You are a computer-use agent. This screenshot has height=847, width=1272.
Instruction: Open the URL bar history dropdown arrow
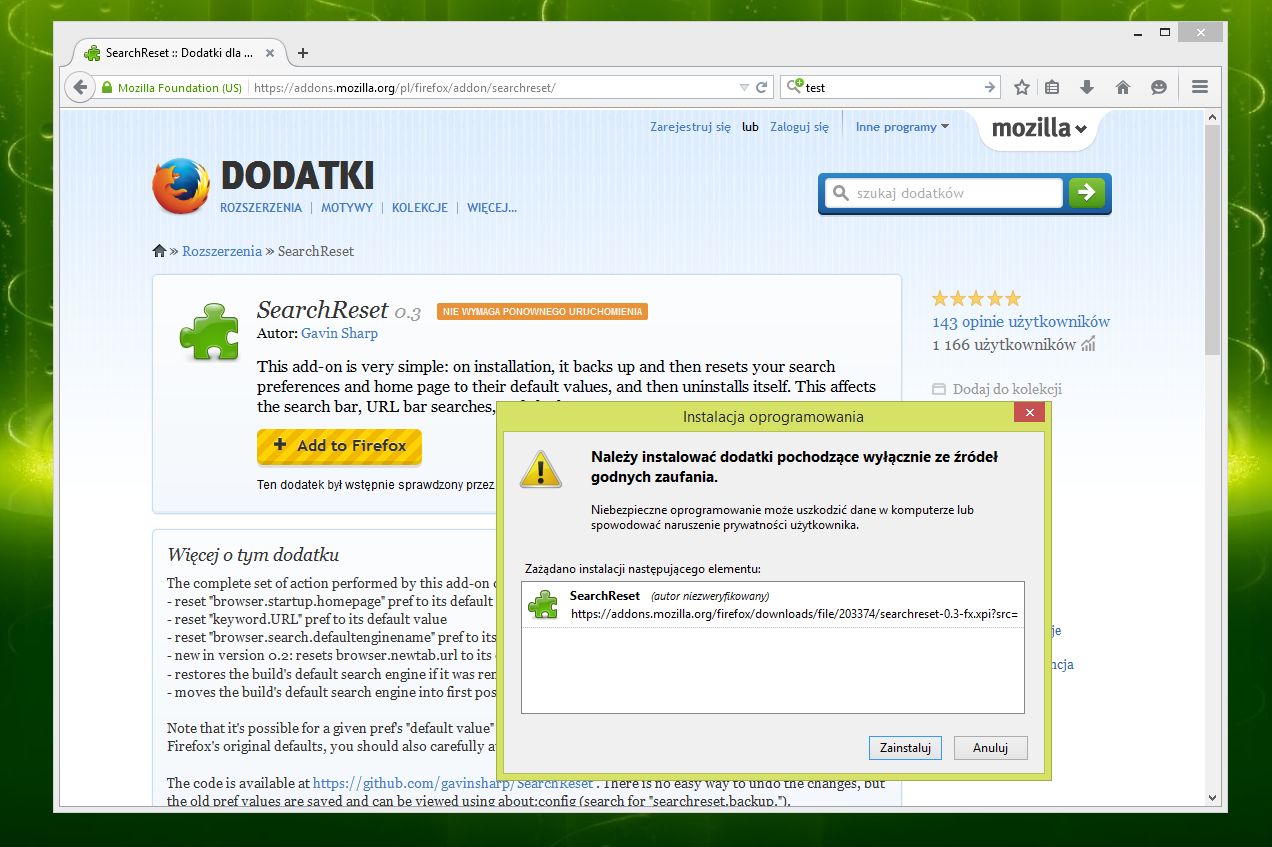[x=744, y=88]
